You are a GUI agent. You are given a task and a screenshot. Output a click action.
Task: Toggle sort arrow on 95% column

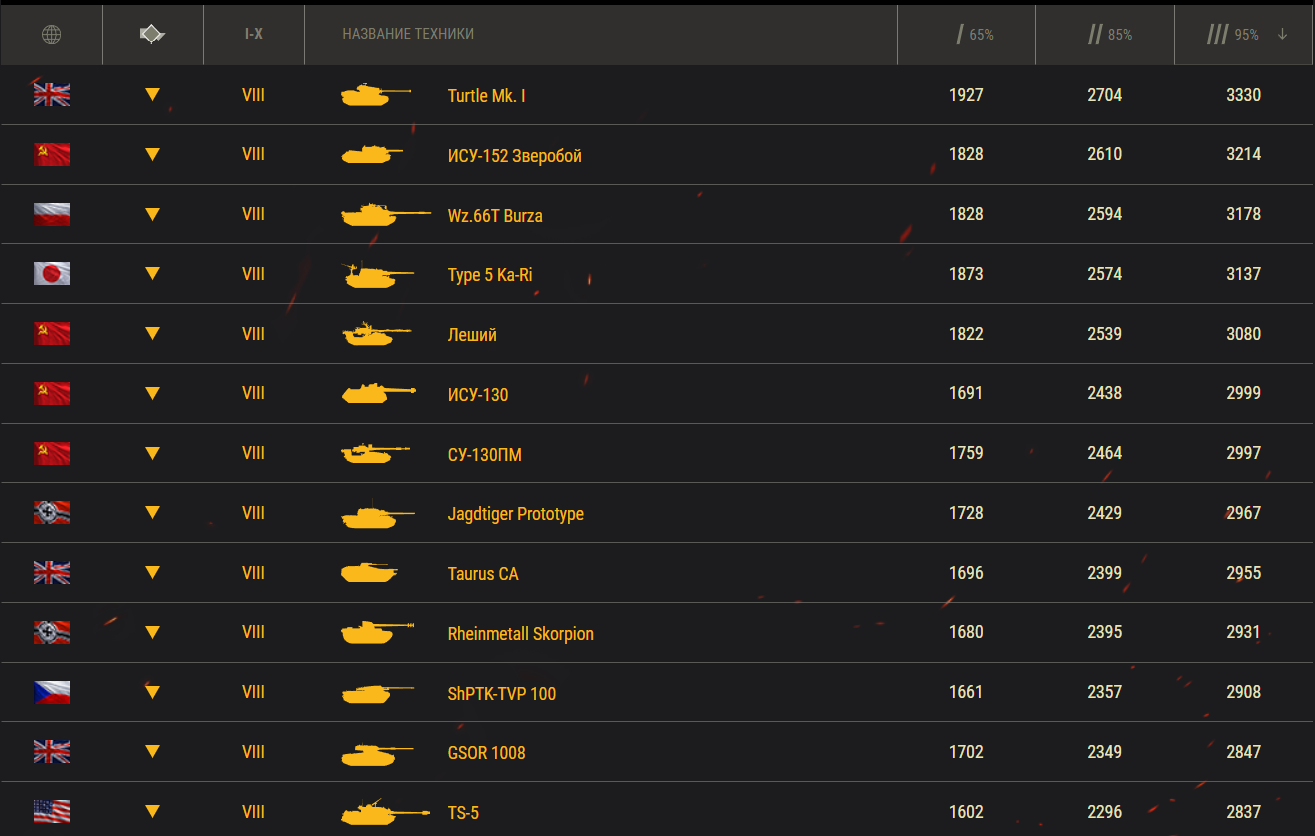tap(1283, 35)
